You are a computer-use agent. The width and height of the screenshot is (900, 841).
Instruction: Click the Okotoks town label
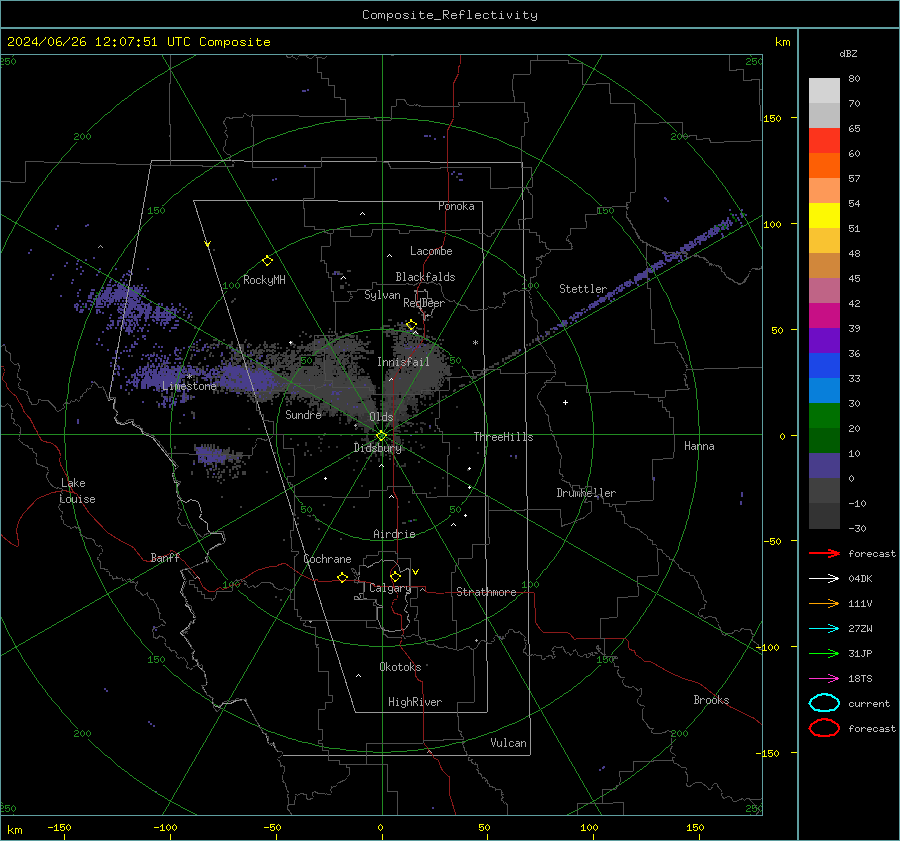[400, 667]
